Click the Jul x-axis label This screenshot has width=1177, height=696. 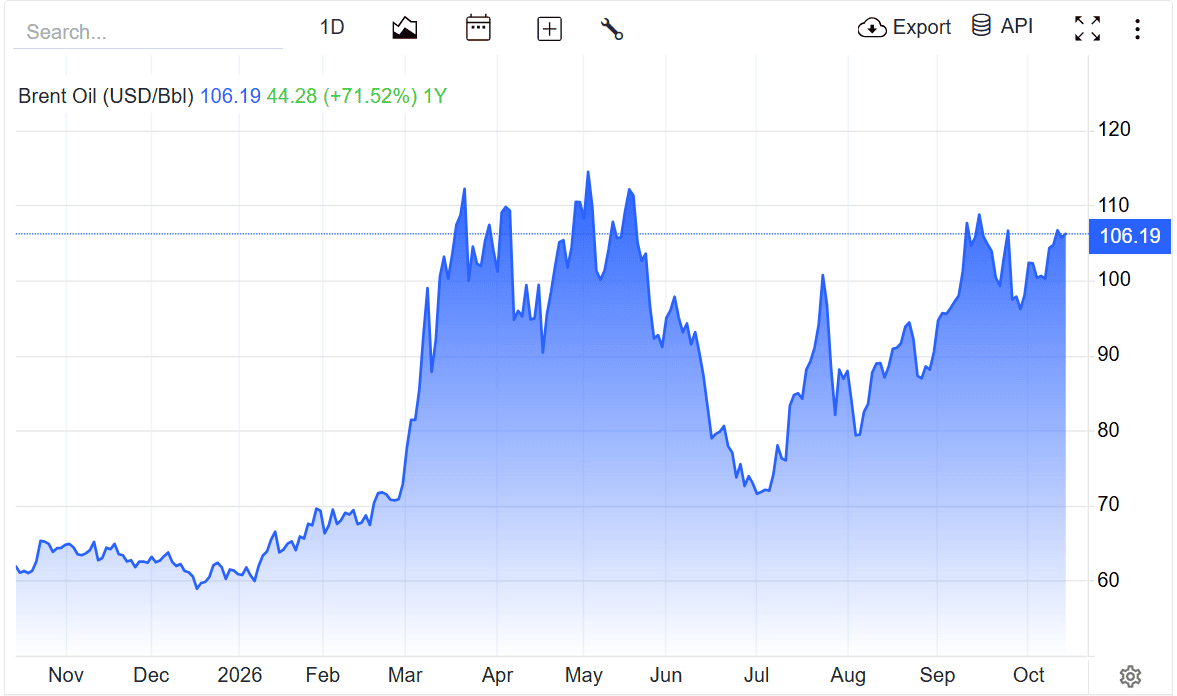point(757,675)
